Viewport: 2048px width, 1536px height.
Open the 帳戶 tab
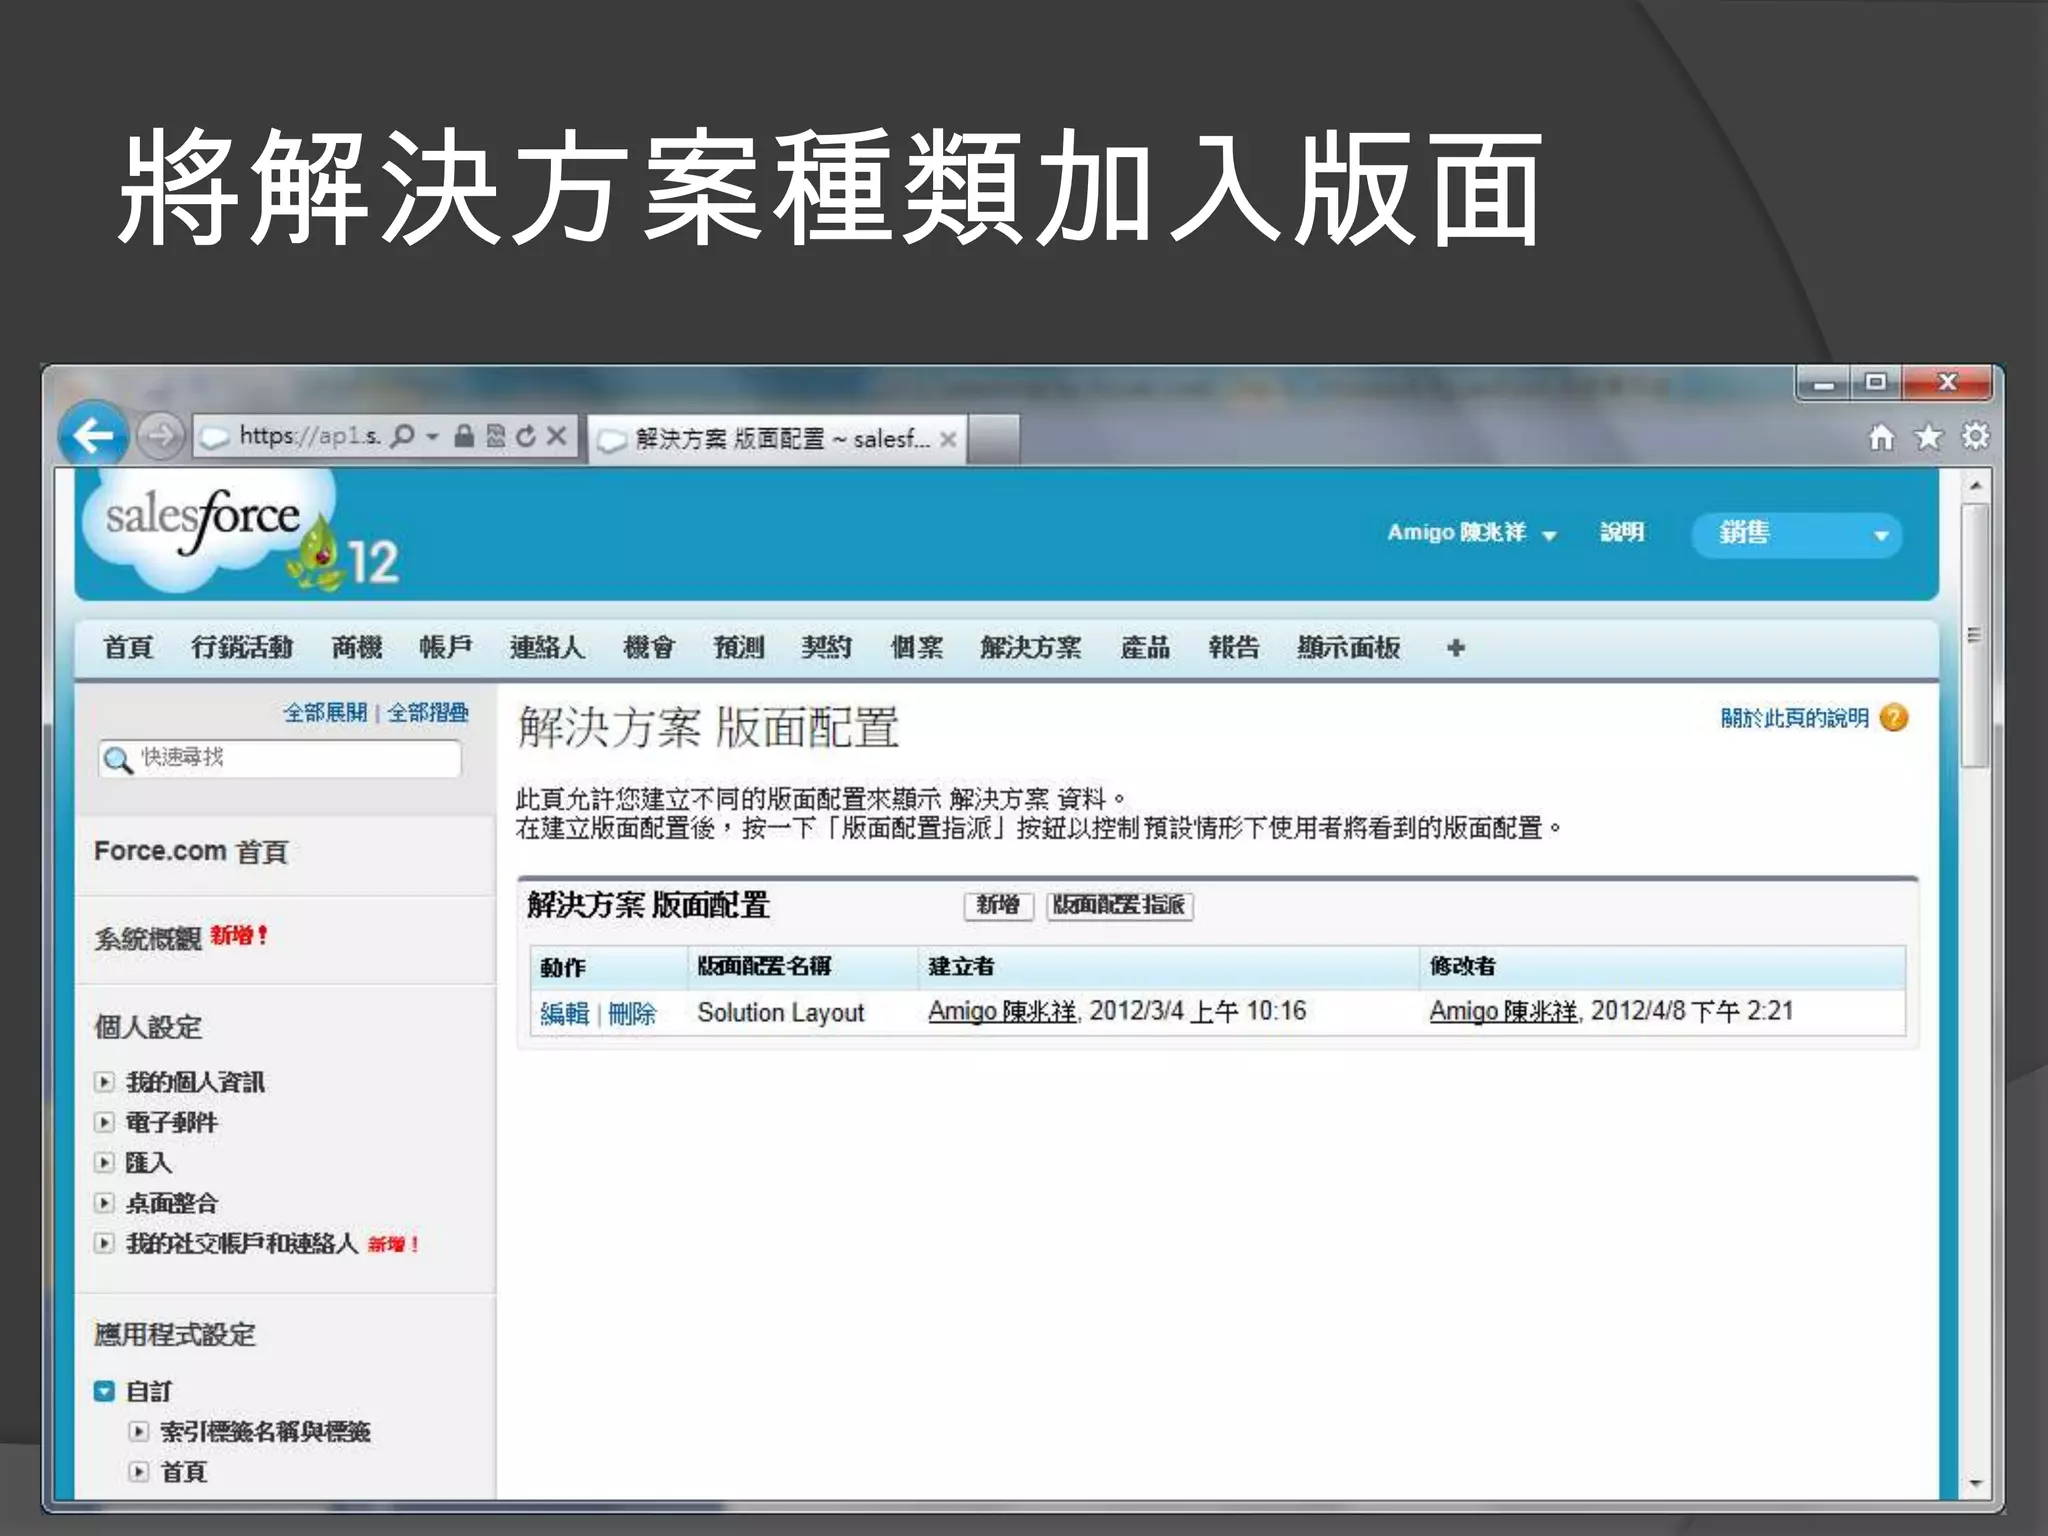[446, 648]
